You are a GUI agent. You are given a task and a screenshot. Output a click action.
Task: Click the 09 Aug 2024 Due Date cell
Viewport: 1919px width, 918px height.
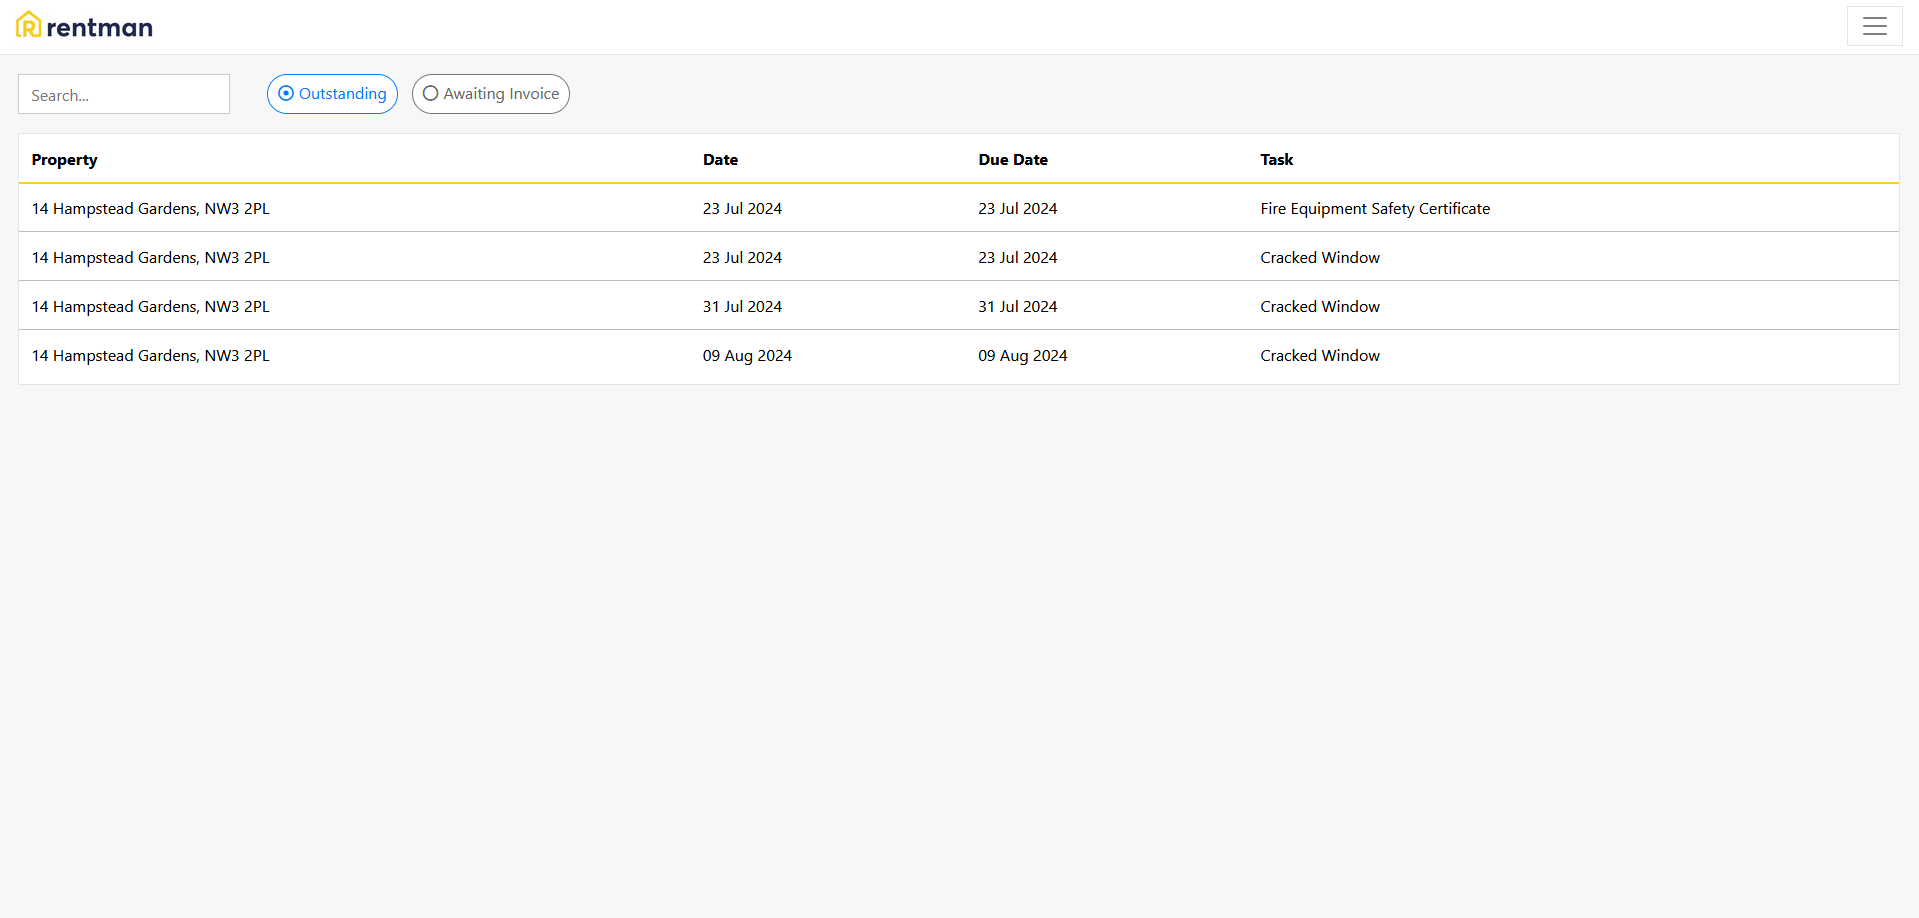point(1022,356)
